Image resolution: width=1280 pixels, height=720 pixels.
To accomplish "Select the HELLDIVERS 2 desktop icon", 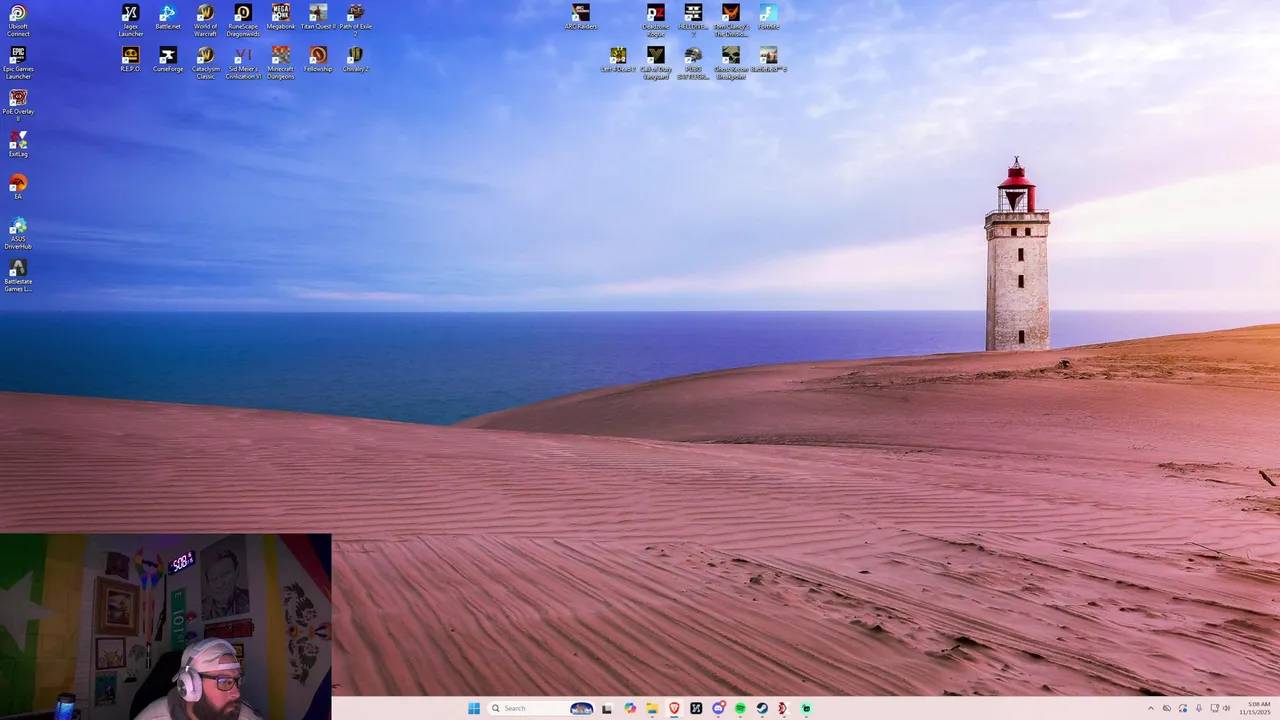I will pyautogui.click(x=693, y=20).
